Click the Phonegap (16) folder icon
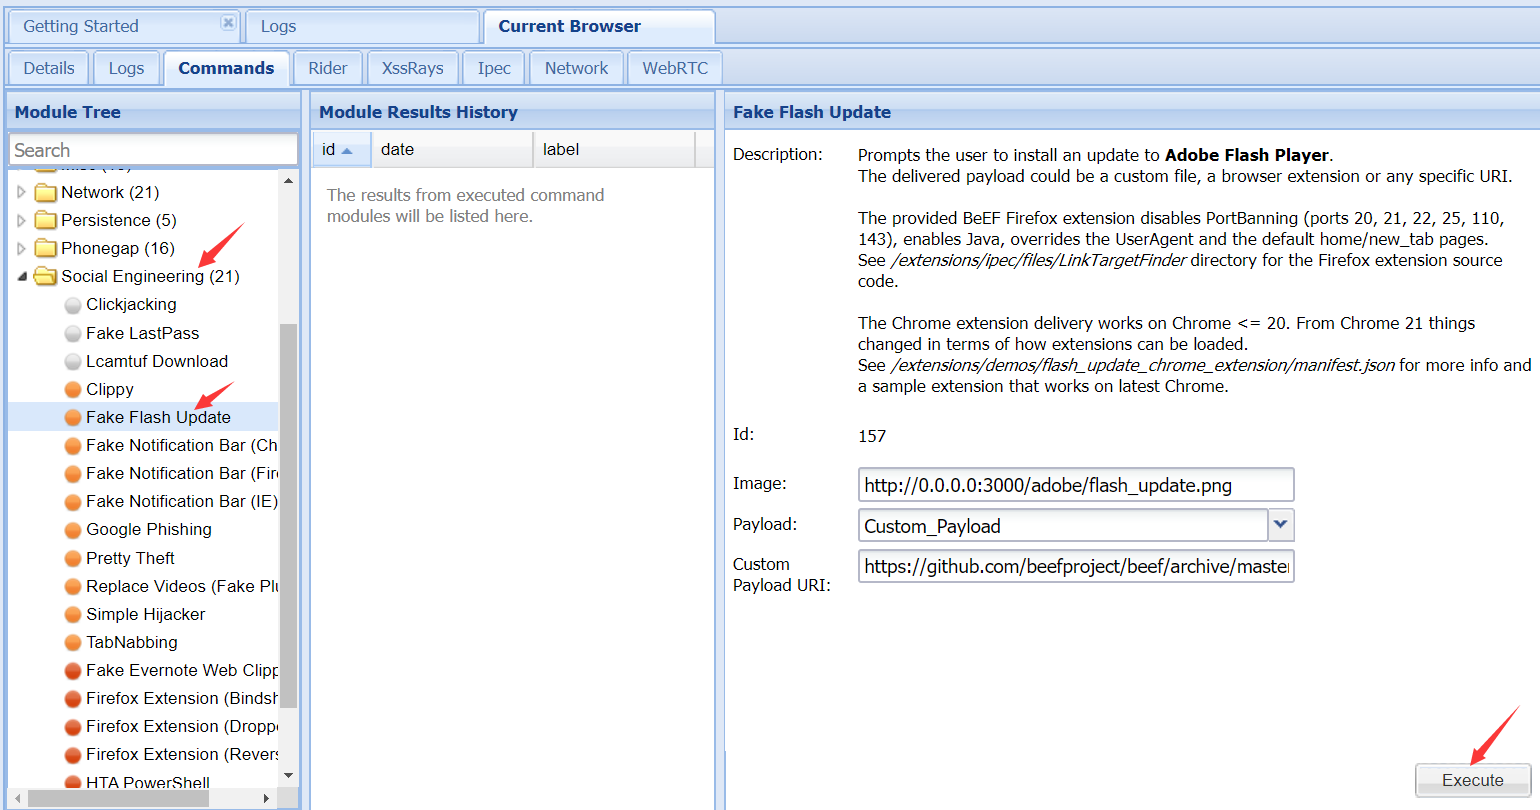This screenshot has height=810, width=1540. click(46, 248)
